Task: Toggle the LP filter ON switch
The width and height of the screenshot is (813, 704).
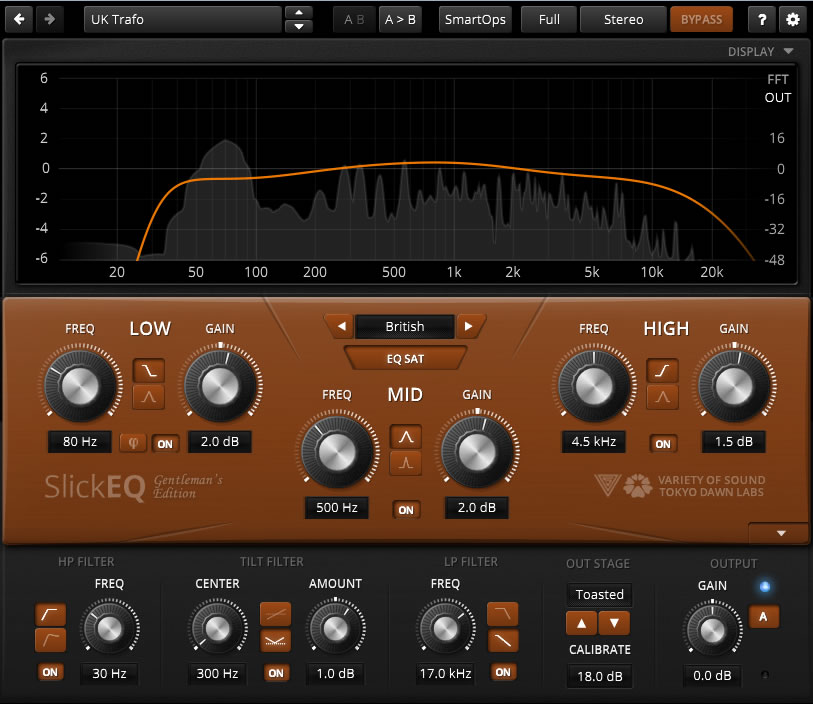Action: 502,672
